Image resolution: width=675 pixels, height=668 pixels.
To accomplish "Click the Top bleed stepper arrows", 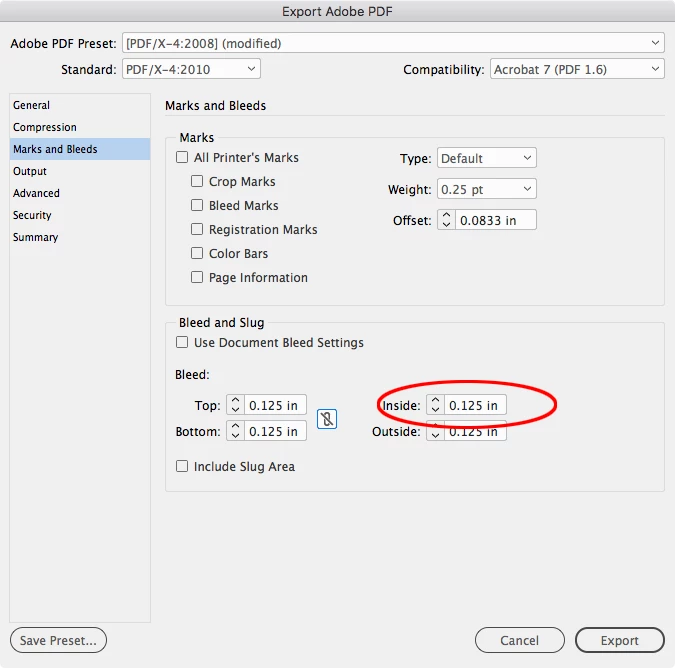I will 235,405.
